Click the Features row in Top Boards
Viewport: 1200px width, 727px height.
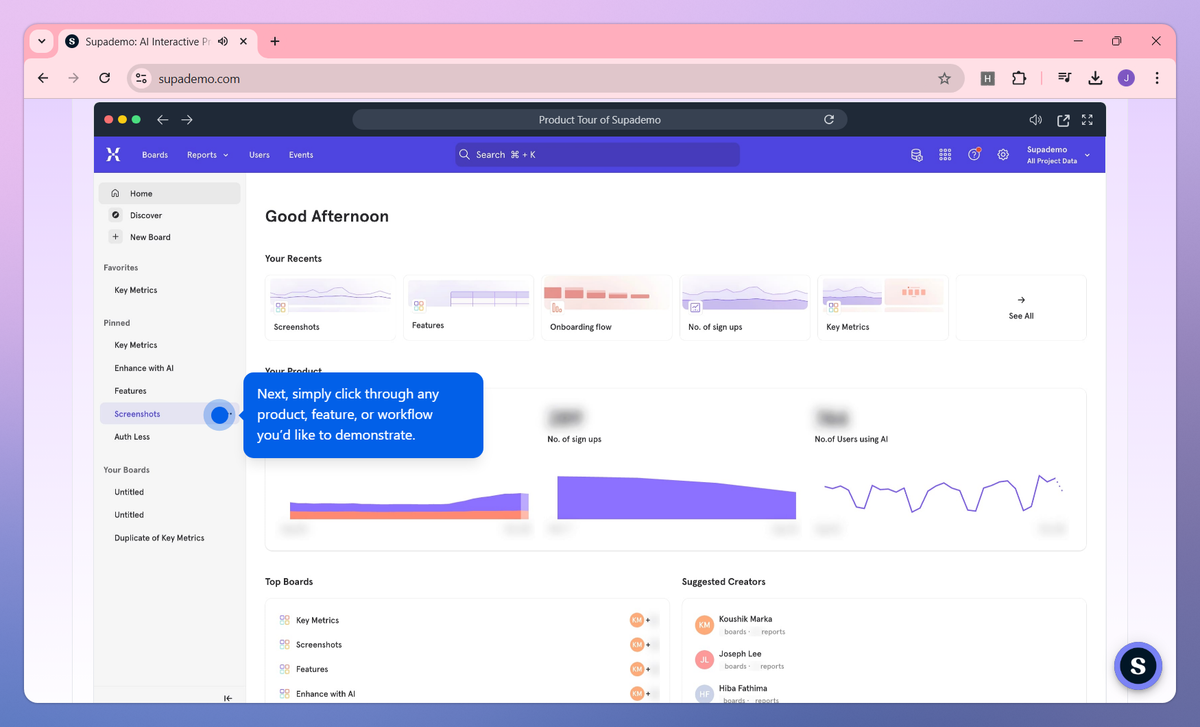pyautogui.click(x=466, y=669)
